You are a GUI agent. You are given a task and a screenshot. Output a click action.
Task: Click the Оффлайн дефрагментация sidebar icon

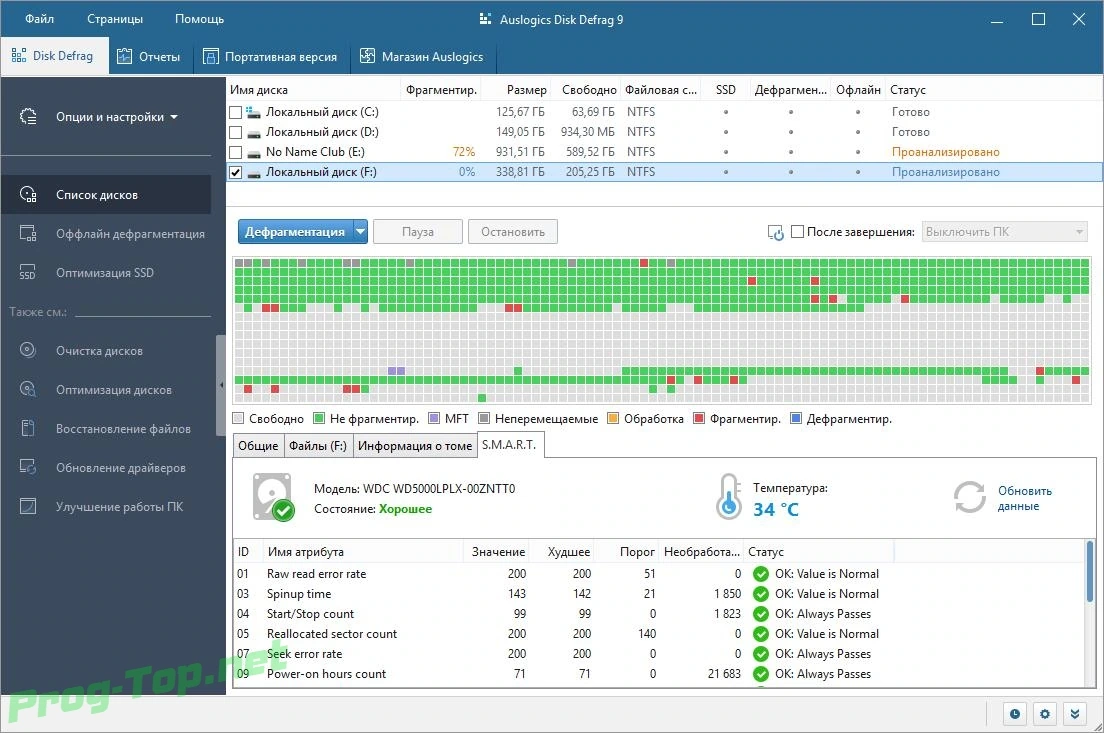[x=28, y=233]
